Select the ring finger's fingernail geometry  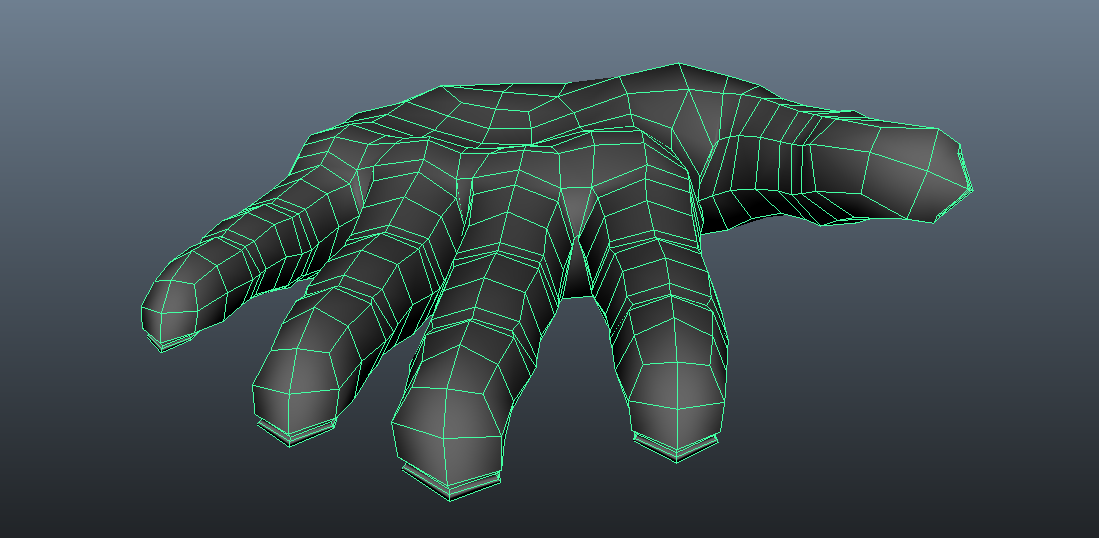coord(295,431)
